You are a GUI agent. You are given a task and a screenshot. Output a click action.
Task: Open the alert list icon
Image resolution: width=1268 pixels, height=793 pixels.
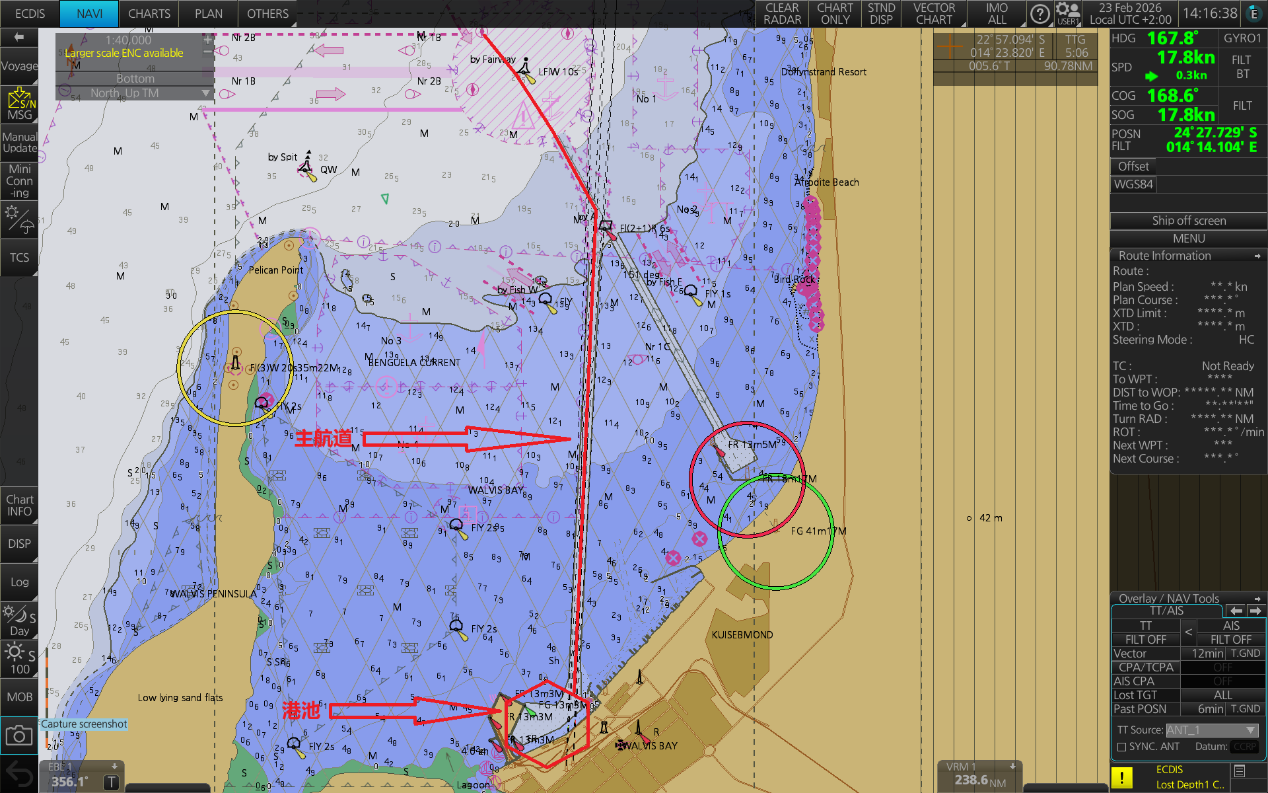(x=1240, y=771)
